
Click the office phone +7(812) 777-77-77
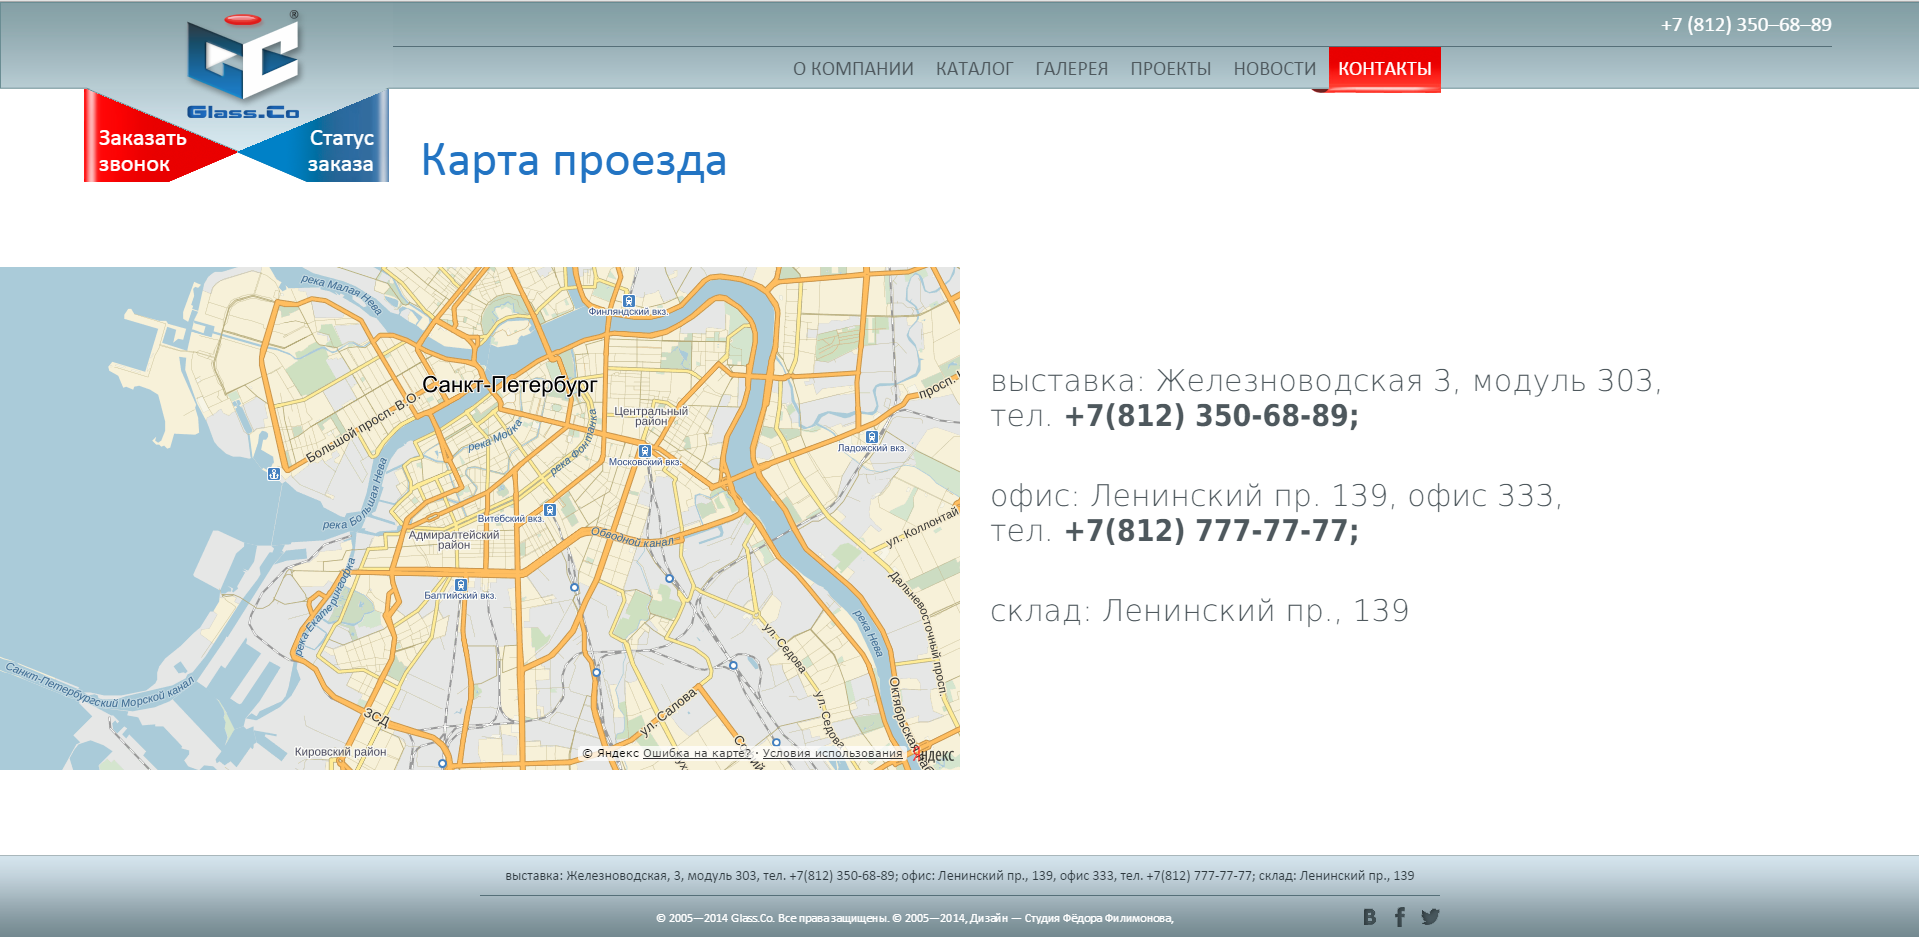point(1211,531)
